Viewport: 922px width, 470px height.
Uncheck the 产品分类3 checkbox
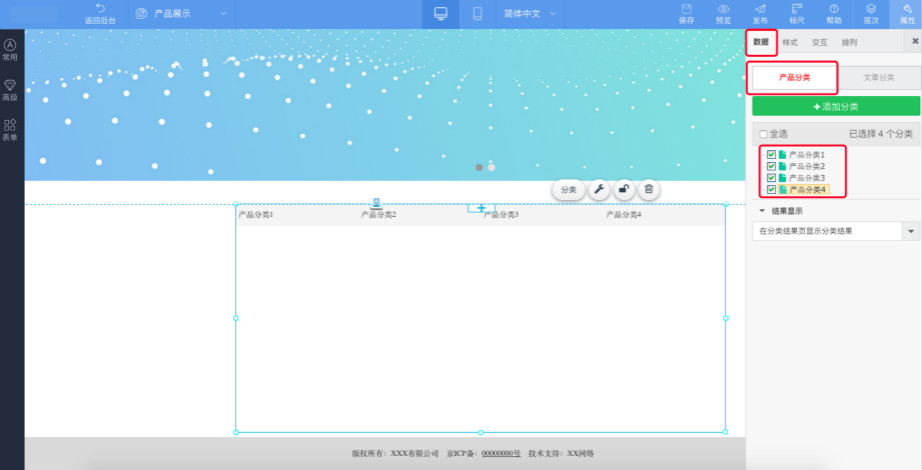tap(771, 177)
